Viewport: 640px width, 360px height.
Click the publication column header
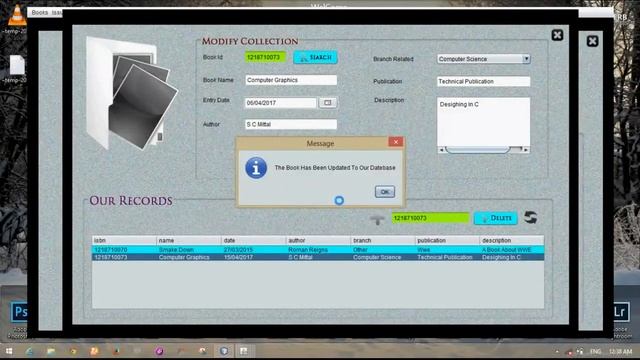447,240
